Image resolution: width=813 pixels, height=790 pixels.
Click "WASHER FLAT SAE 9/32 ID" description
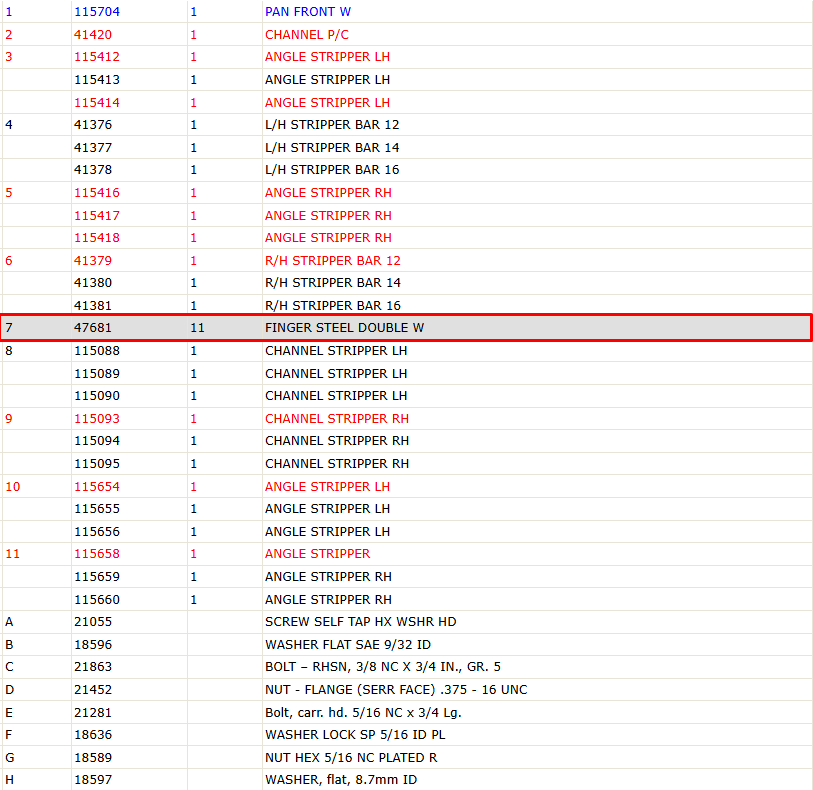(348, 645)
